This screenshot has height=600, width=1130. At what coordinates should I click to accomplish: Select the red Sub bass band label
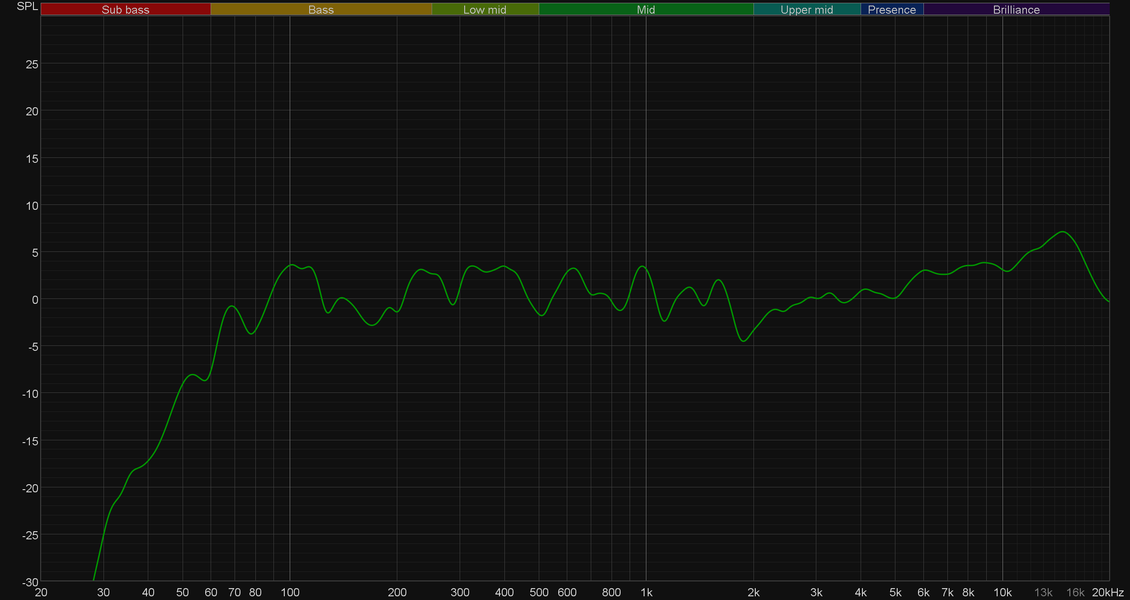[x=125, y=10]
